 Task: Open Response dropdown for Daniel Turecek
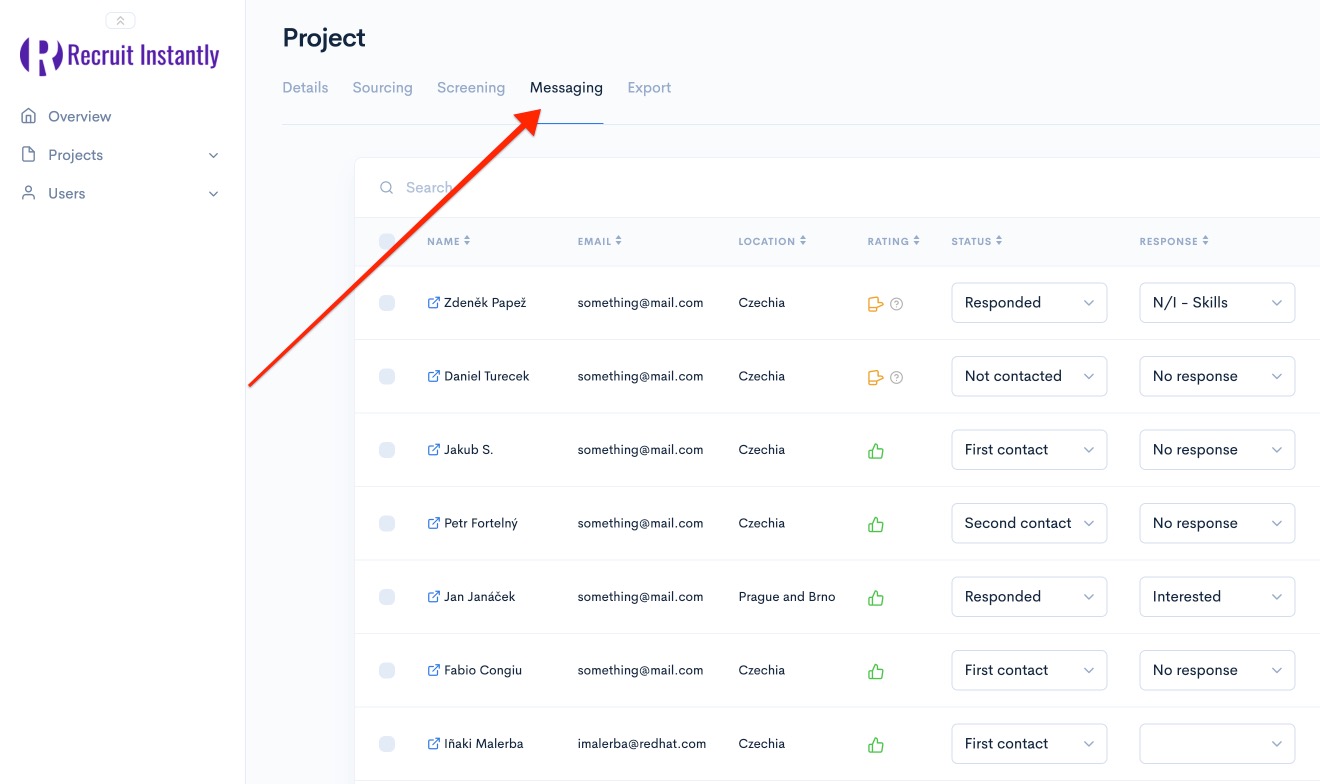pyautogui.click(x=1217, y=376)
